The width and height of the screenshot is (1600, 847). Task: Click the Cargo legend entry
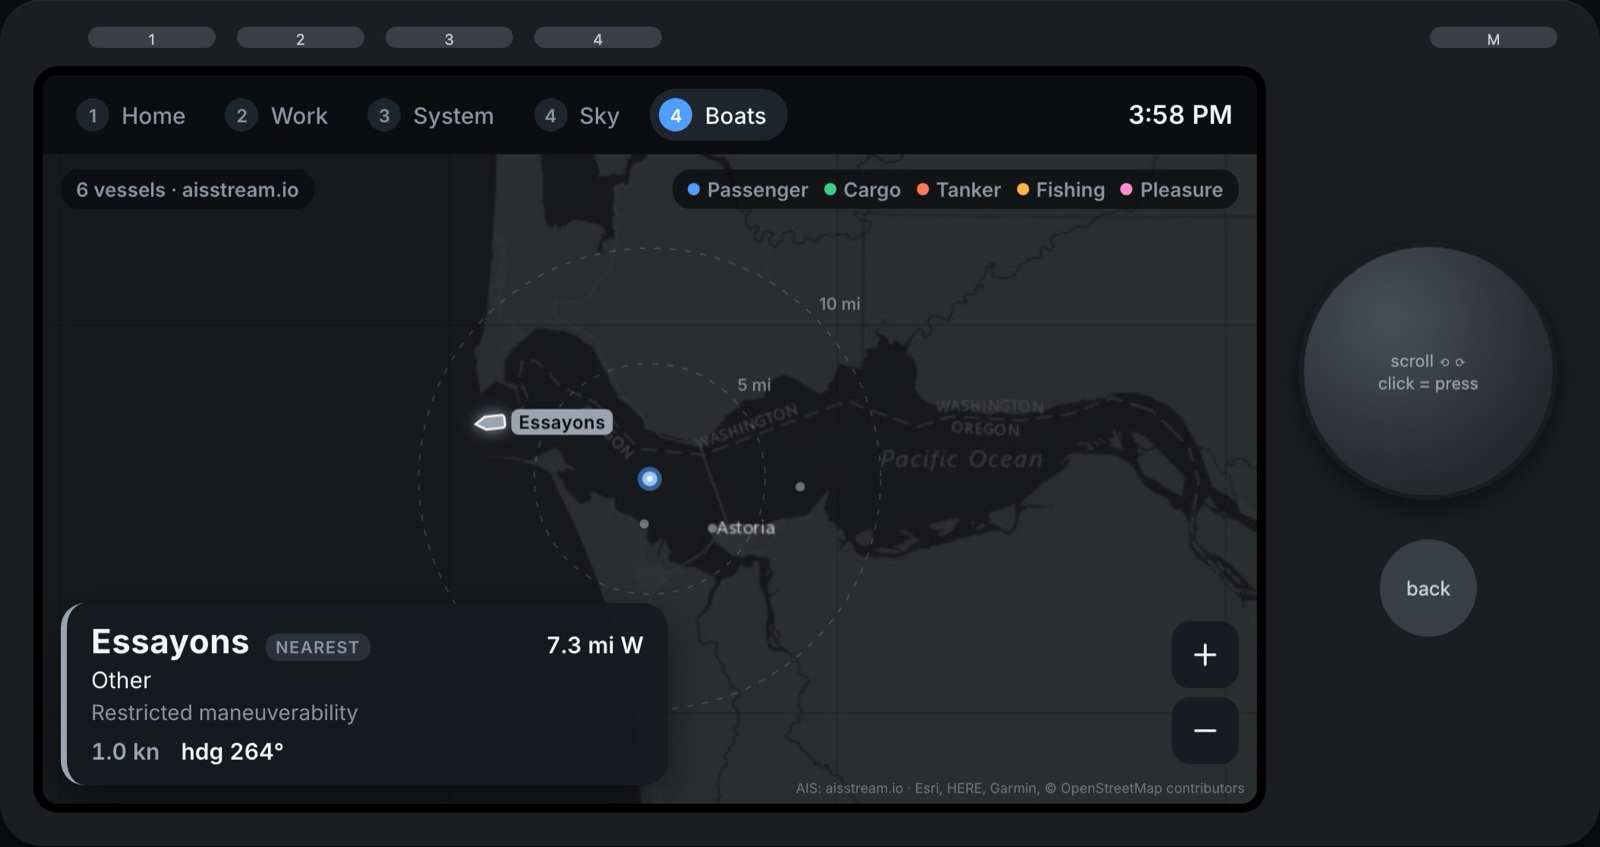pos(862,190)
